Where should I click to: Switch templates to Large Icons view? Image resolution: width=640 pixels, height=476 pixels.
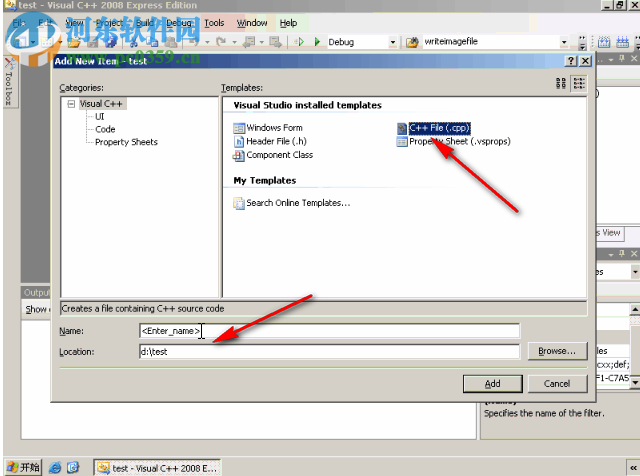click(x=561, y=83)
